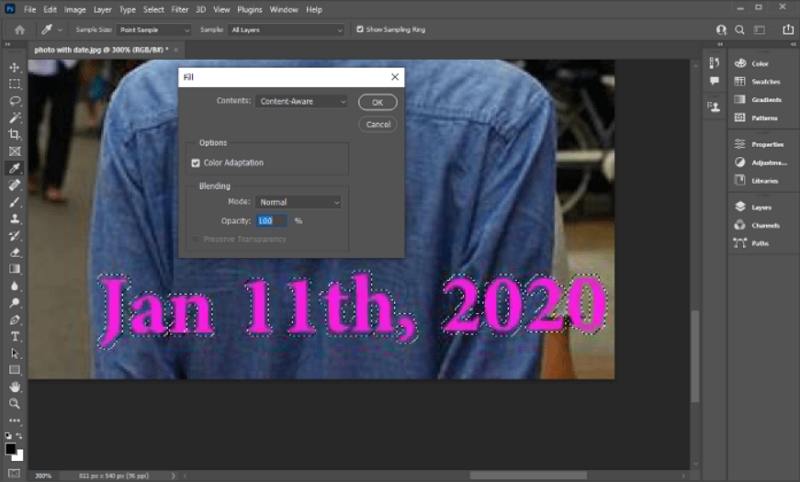Select the Type tool
Screen dimensions: 800x482
(x=15, y=336)
